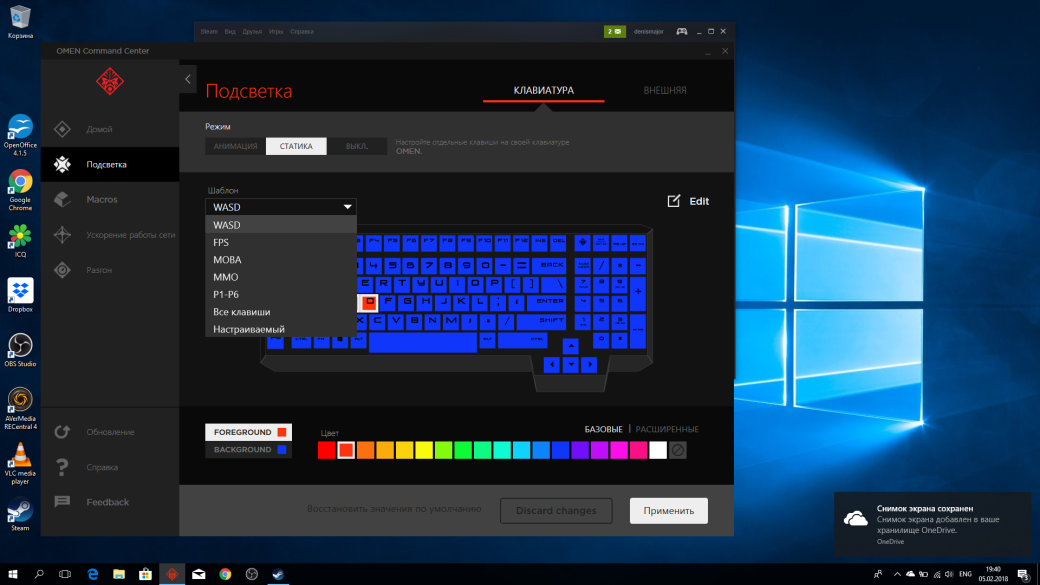Switch to the ВНЕШНЯЯ tab
Image resolution: width=1040 pixels, height=585 pixels.
[x=665, y=90]
